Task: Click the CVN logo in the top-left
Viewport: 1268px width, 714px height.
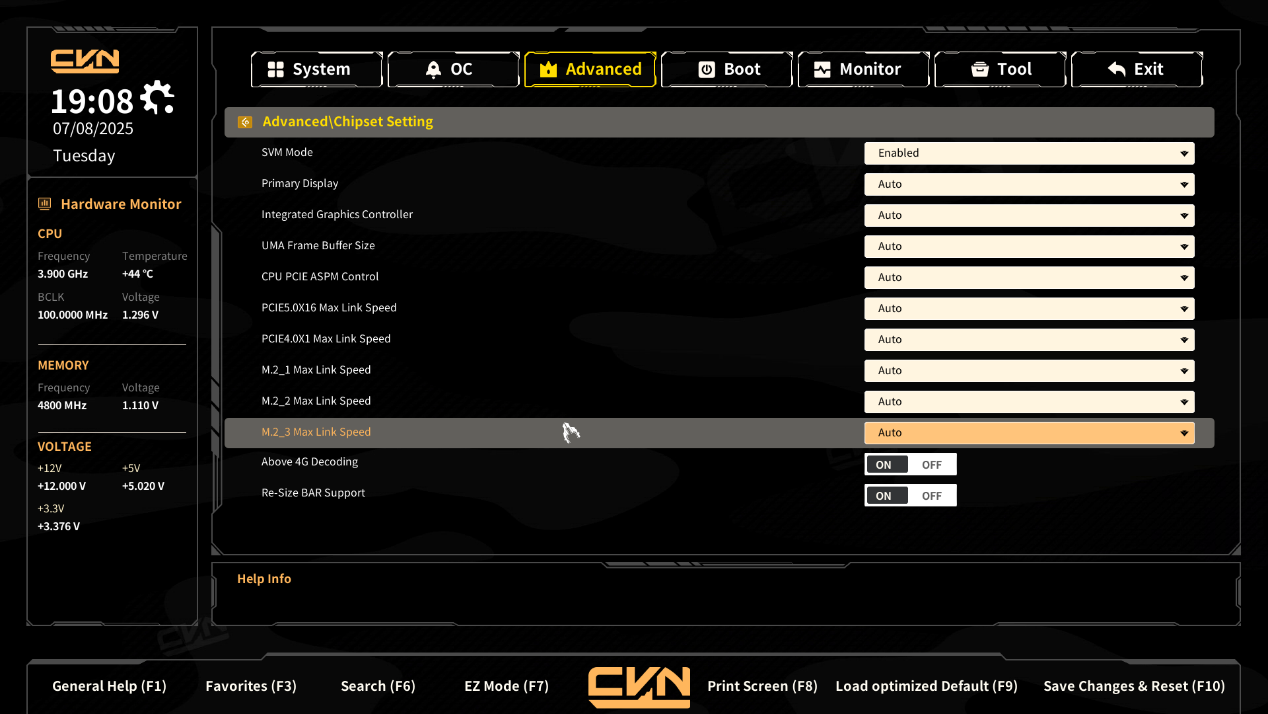Action: click(x=85, y=62)
